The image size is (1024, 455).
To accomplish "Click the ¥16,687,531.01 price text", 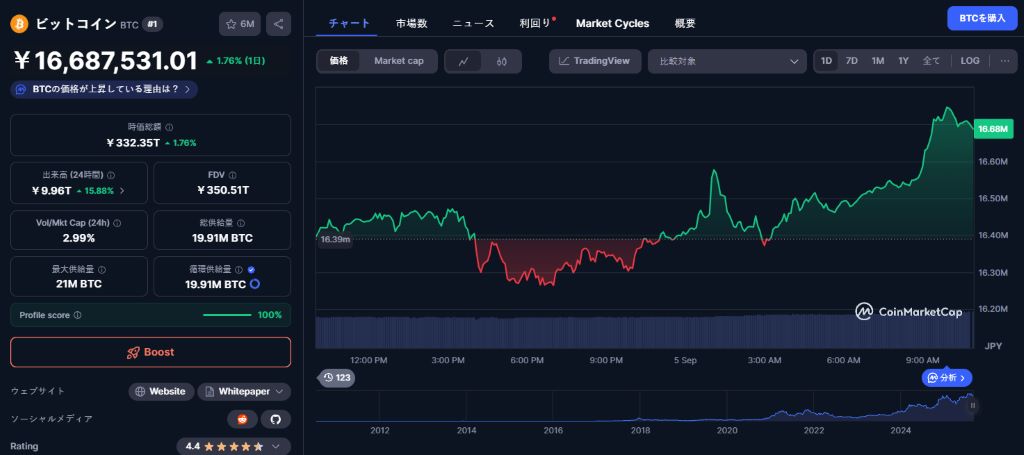I will (x=105, y=61).
